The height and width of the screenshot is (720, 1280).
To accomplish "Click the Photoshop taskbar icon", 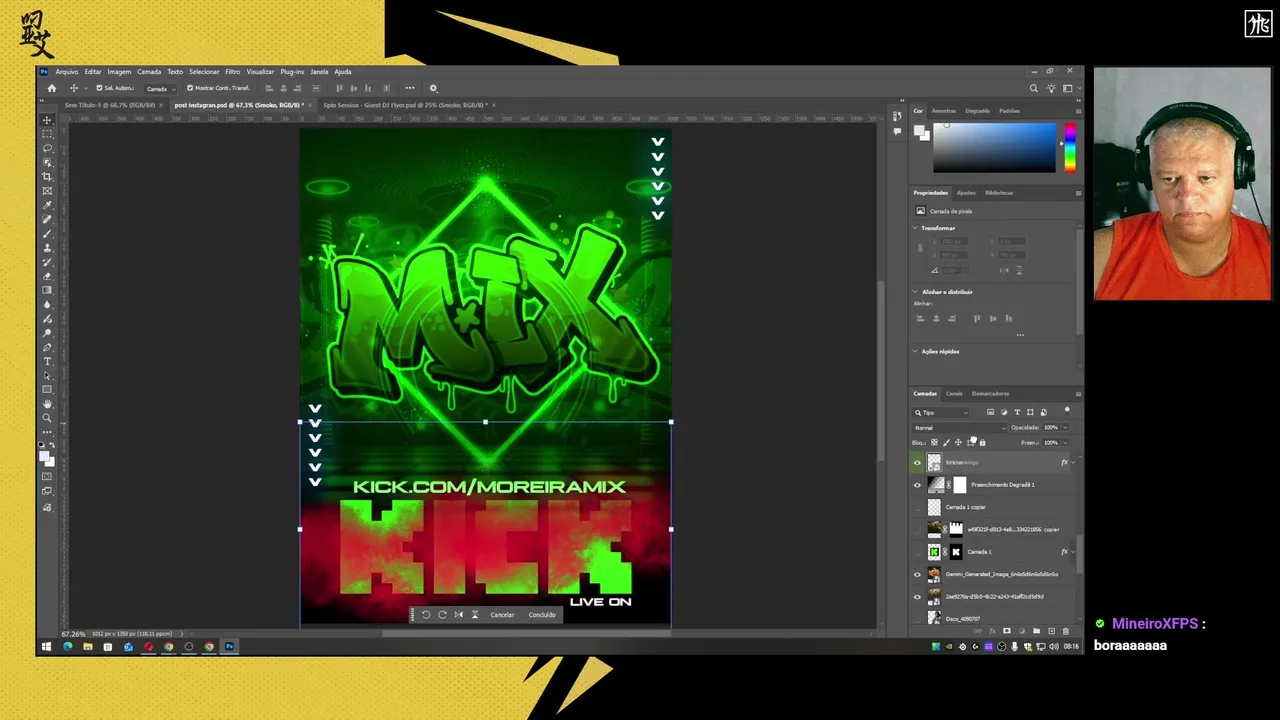I will pyautogui.click(x=229, y=647).
